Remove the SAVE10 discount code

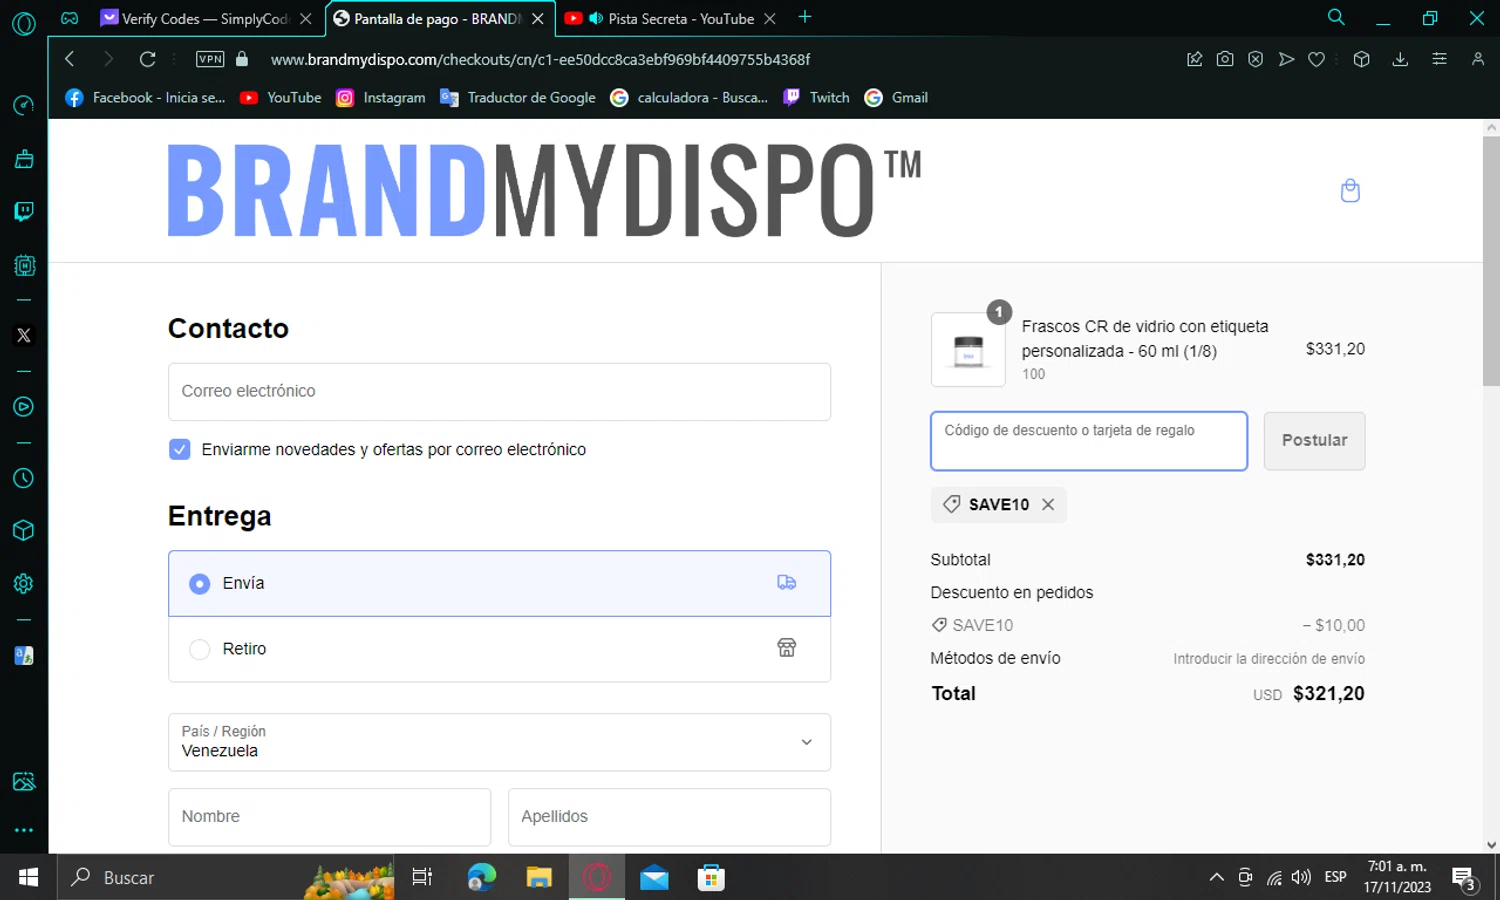point(1048,505)
